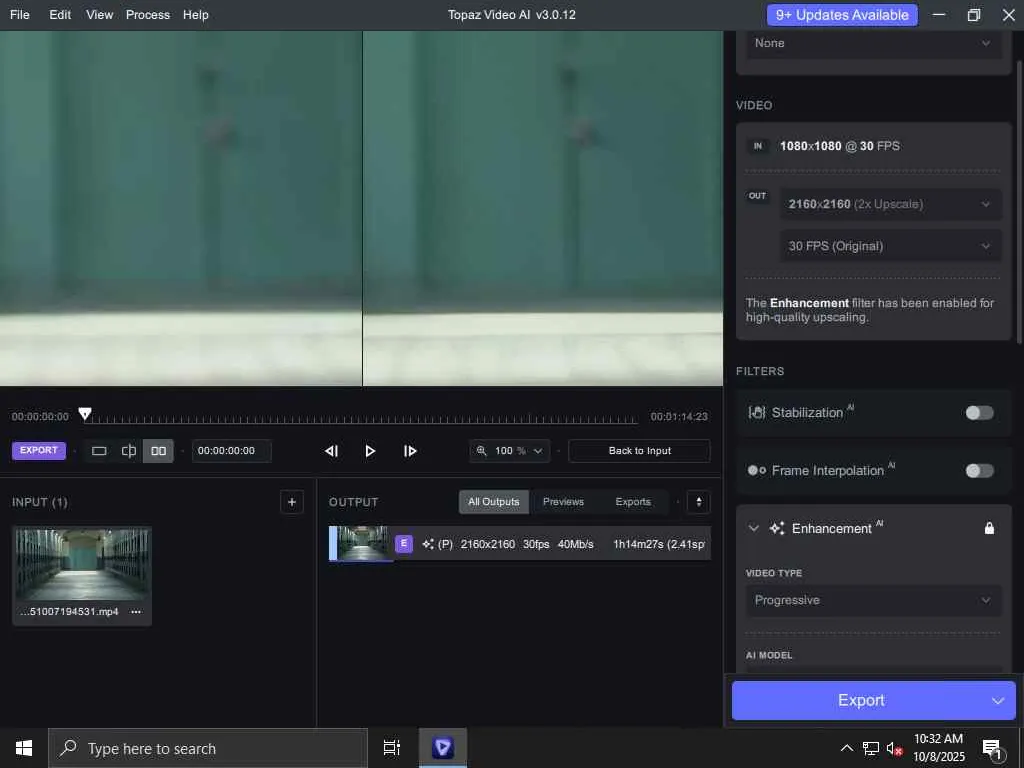Click the Back to Input button
Viewport: 1024px width, 768px height.
pos(639,451)
